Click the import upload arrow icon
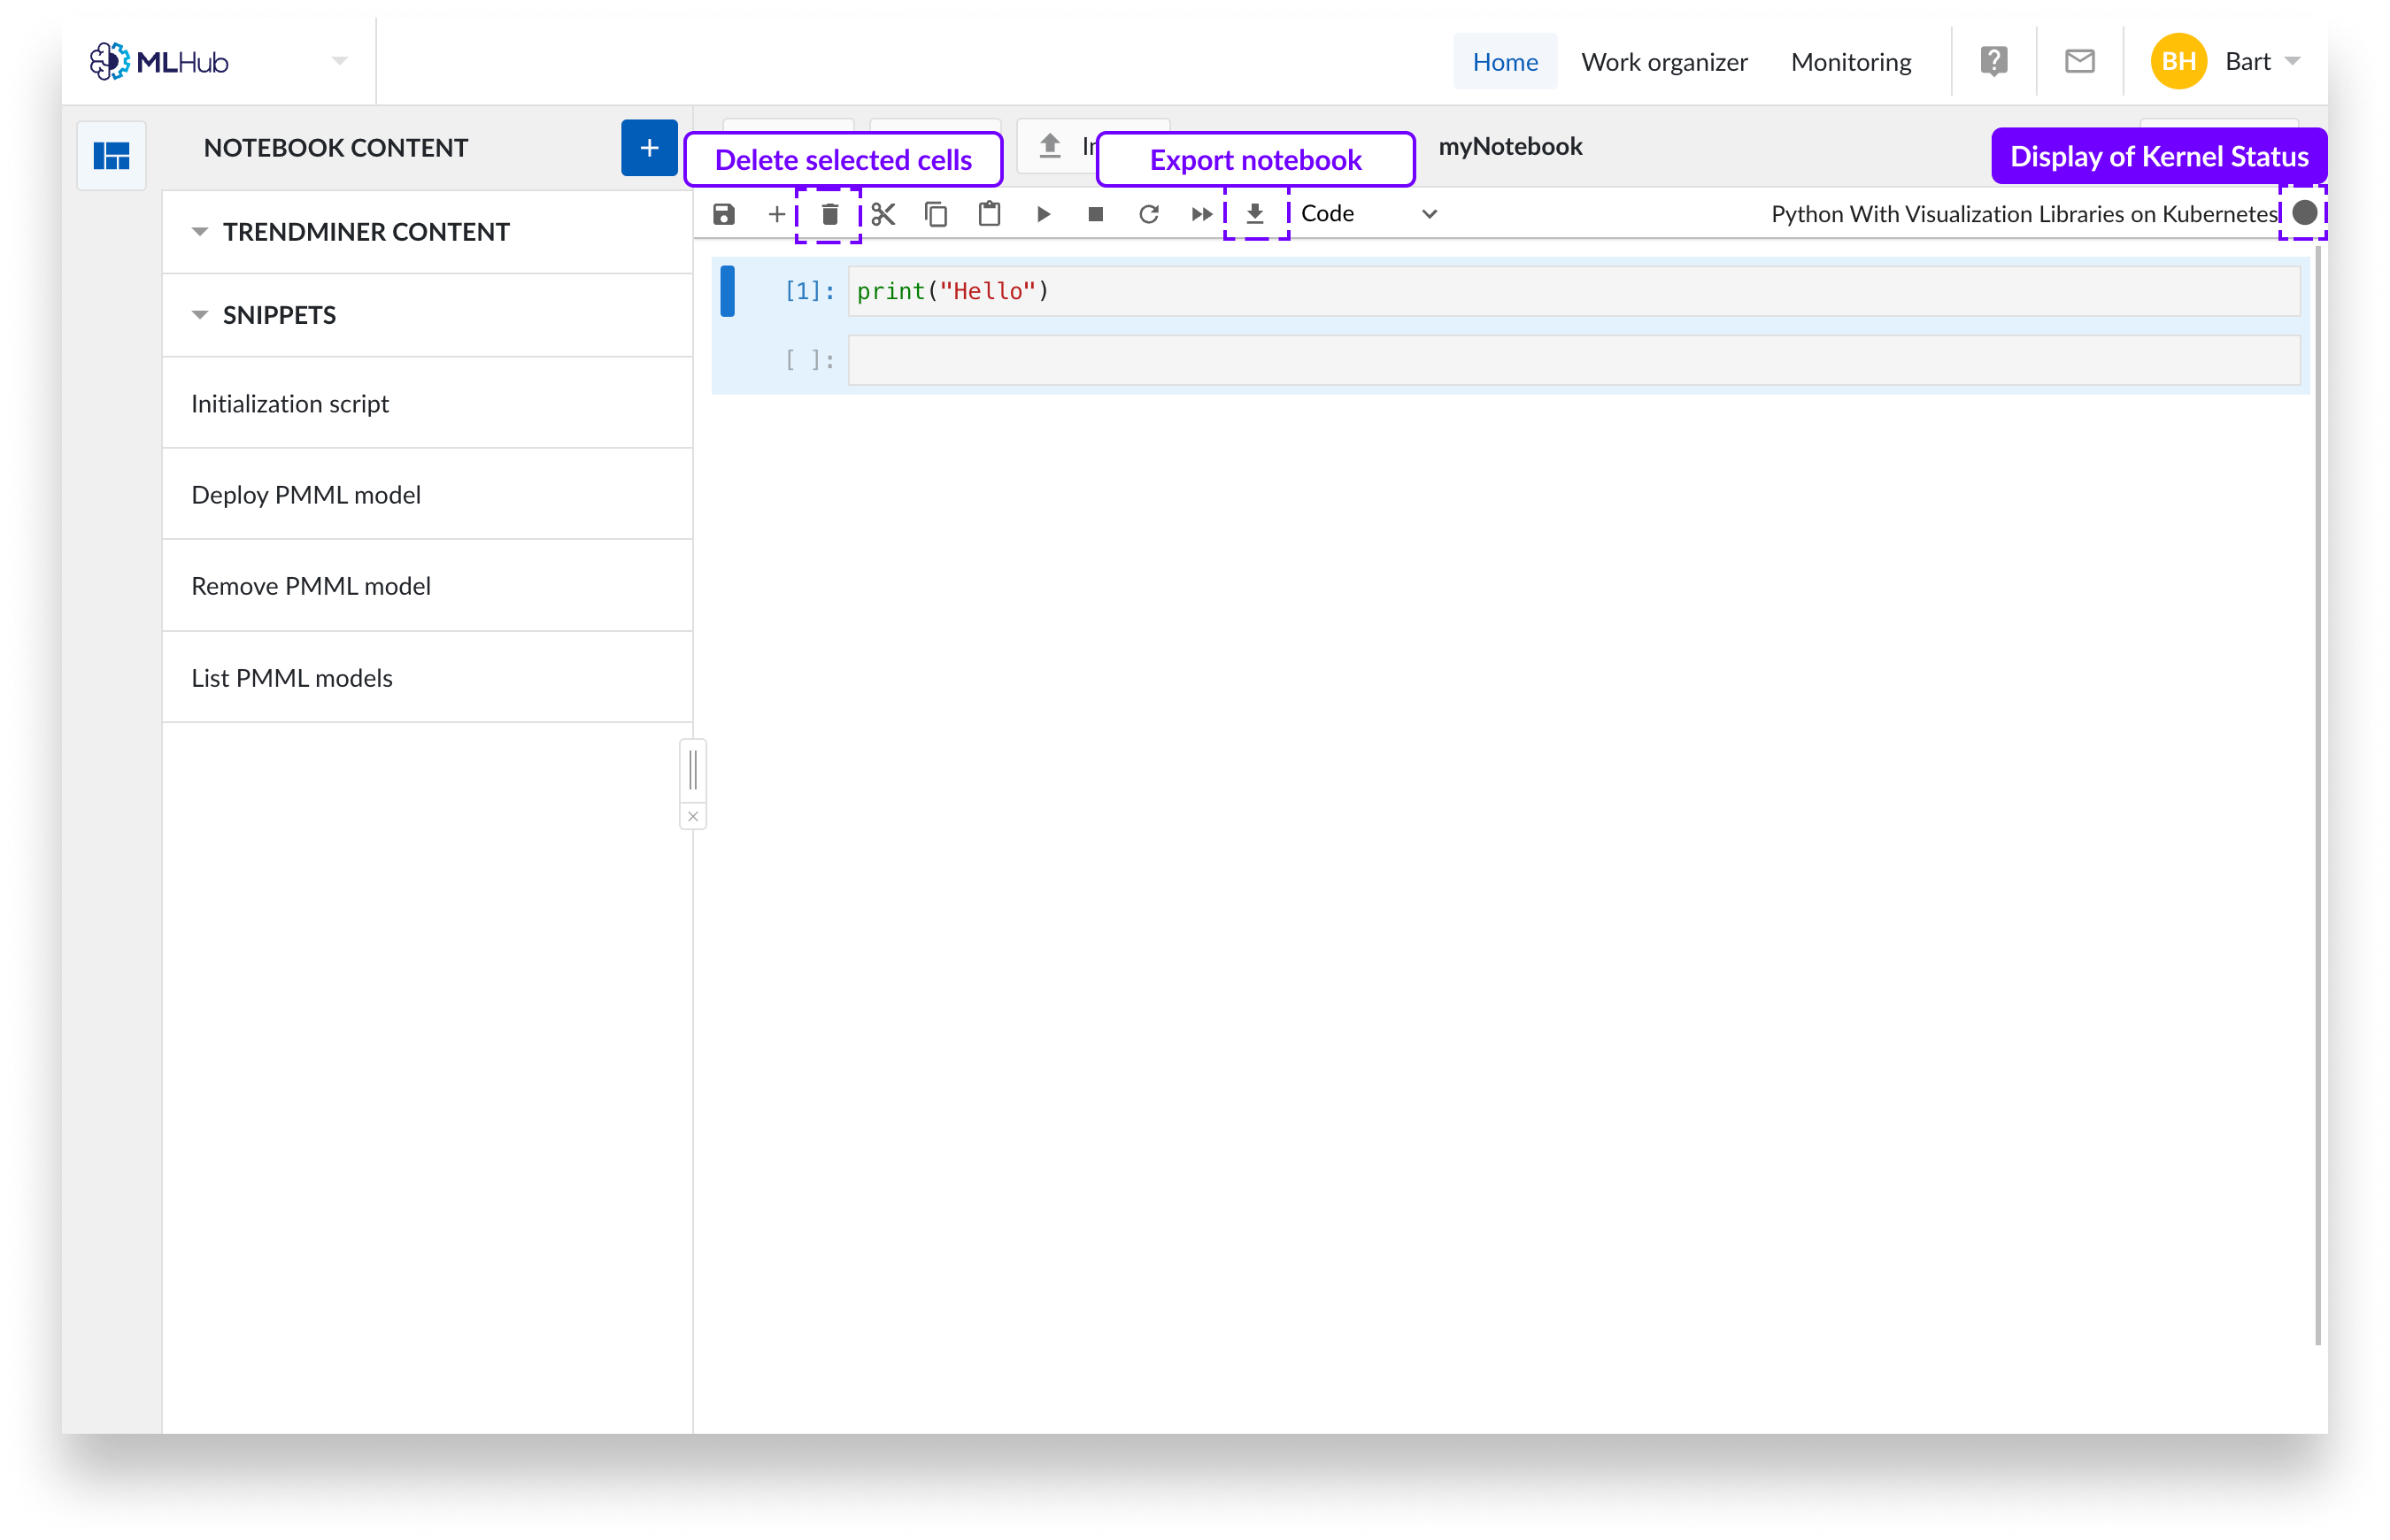The width and height of the screenshot is (2390, 1540). [x=1049, y=146]
